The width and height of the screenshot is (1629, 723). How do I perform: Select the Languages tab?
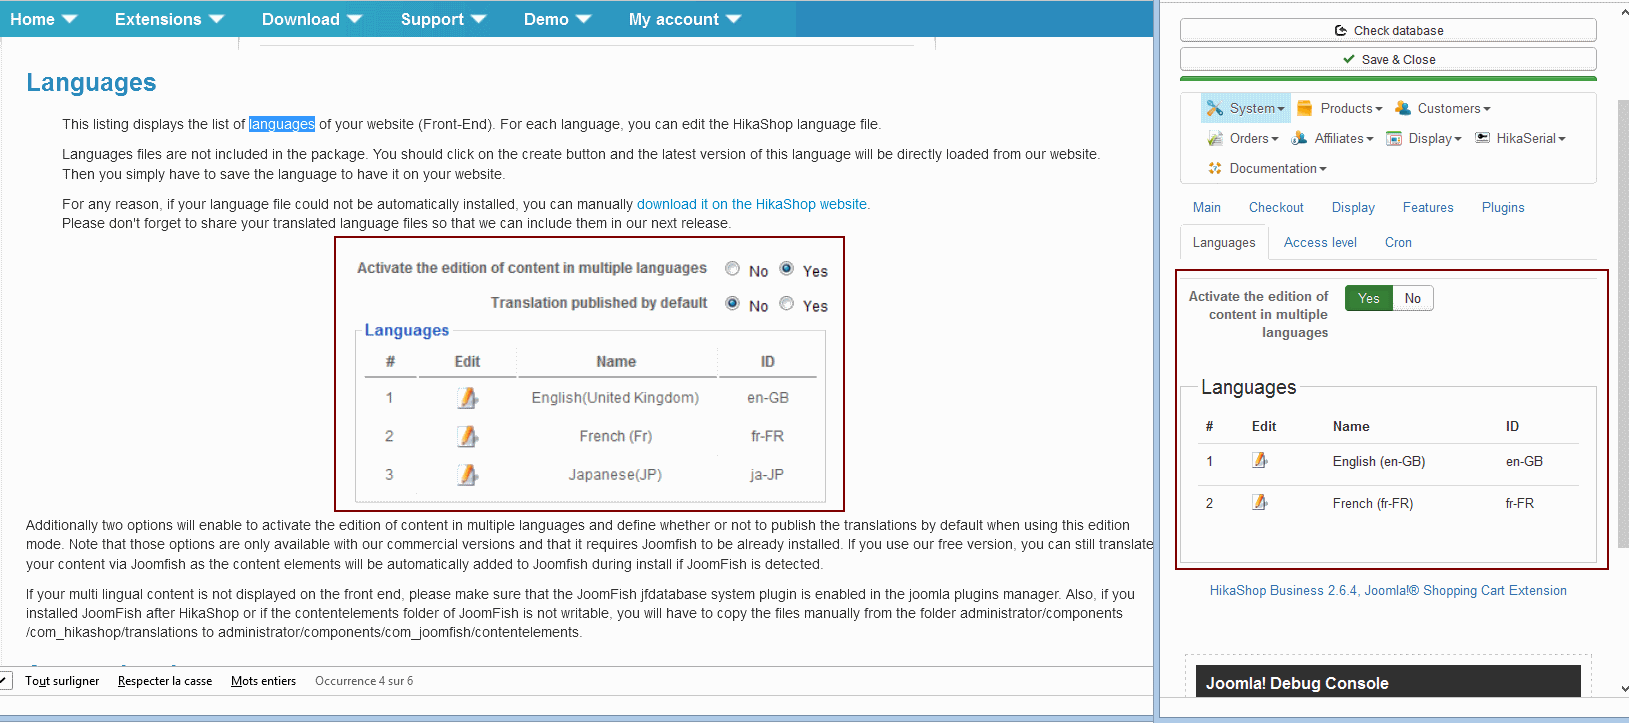tap(1224, 243)
